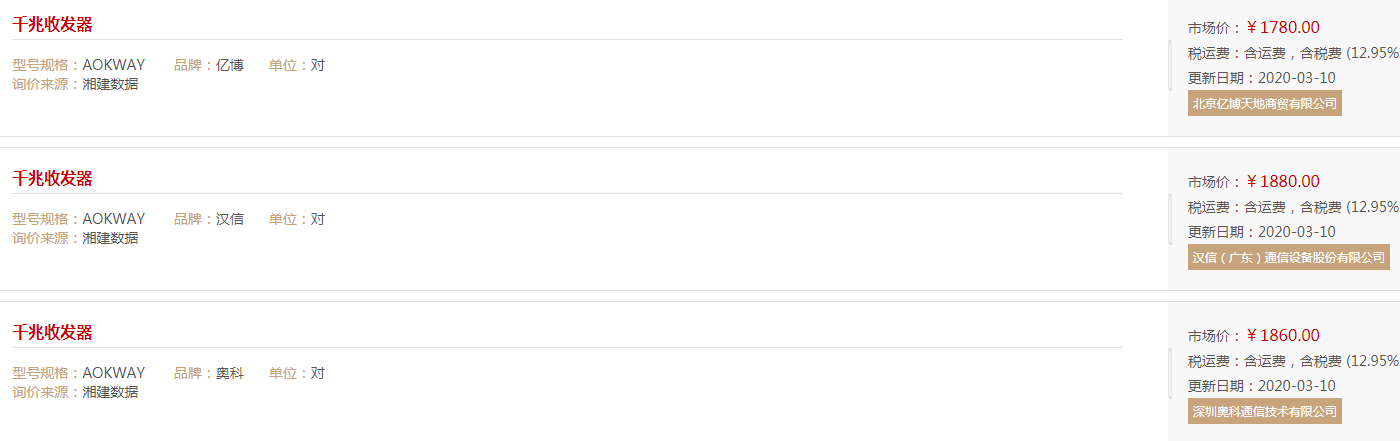The height and width of the screenshot is (441, 1400).
Task: Click the tax and freight info beside ¥1780.00
Action: (x=1294, y=53)
